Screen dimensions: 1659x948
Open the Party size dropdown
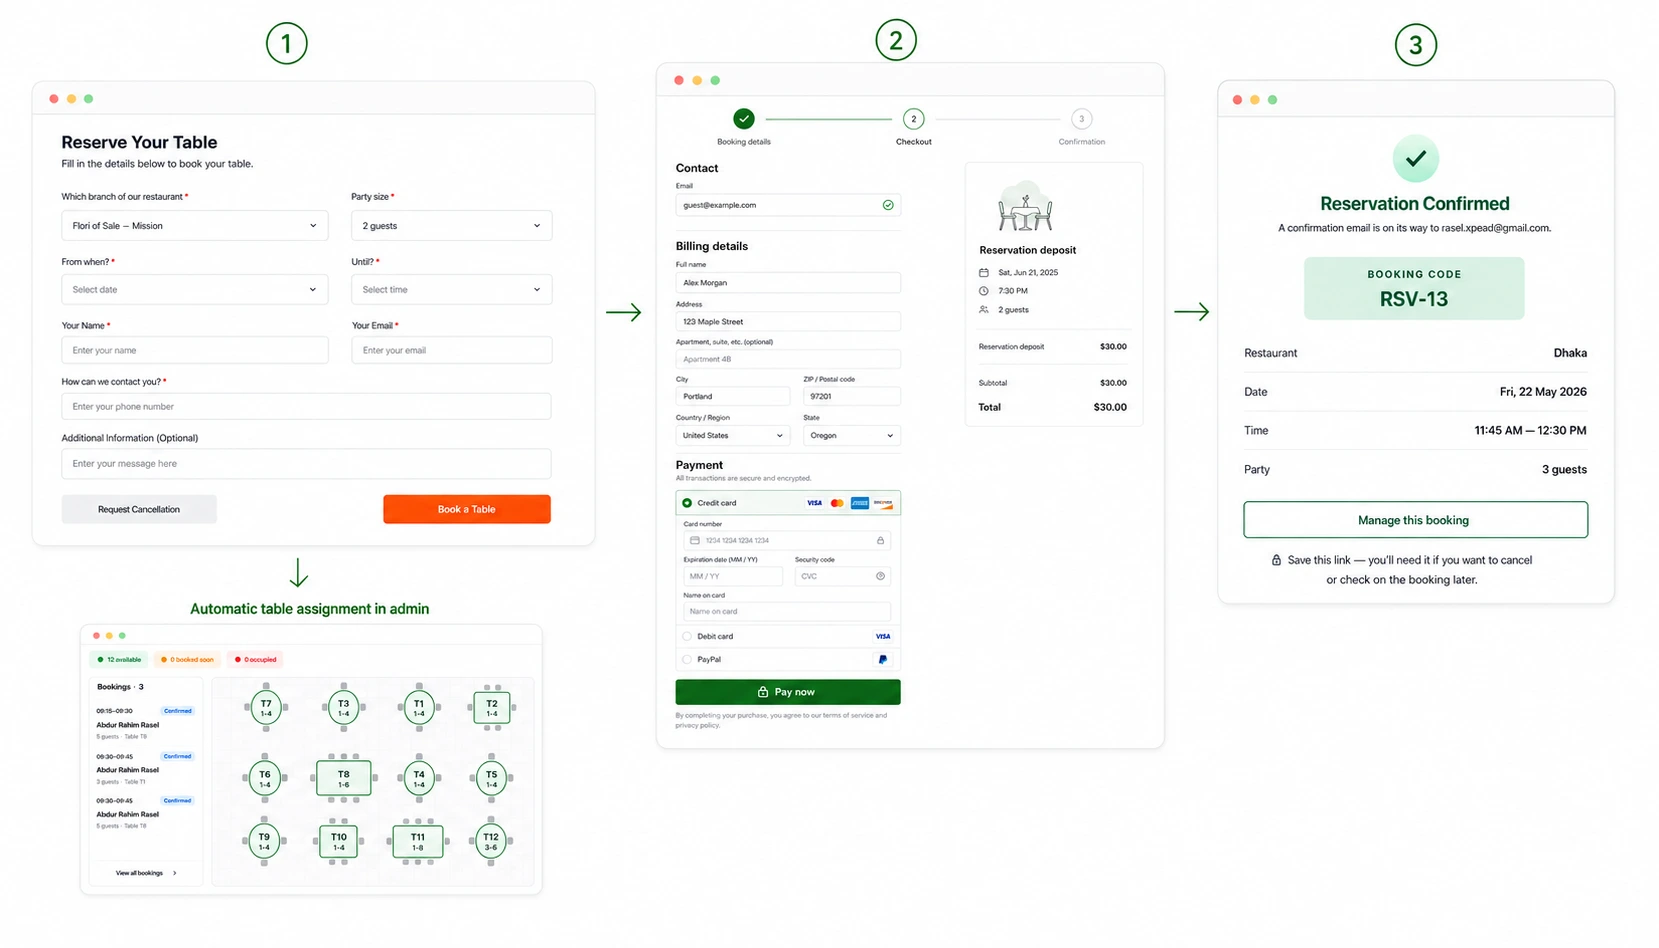(x=451, y=226)
